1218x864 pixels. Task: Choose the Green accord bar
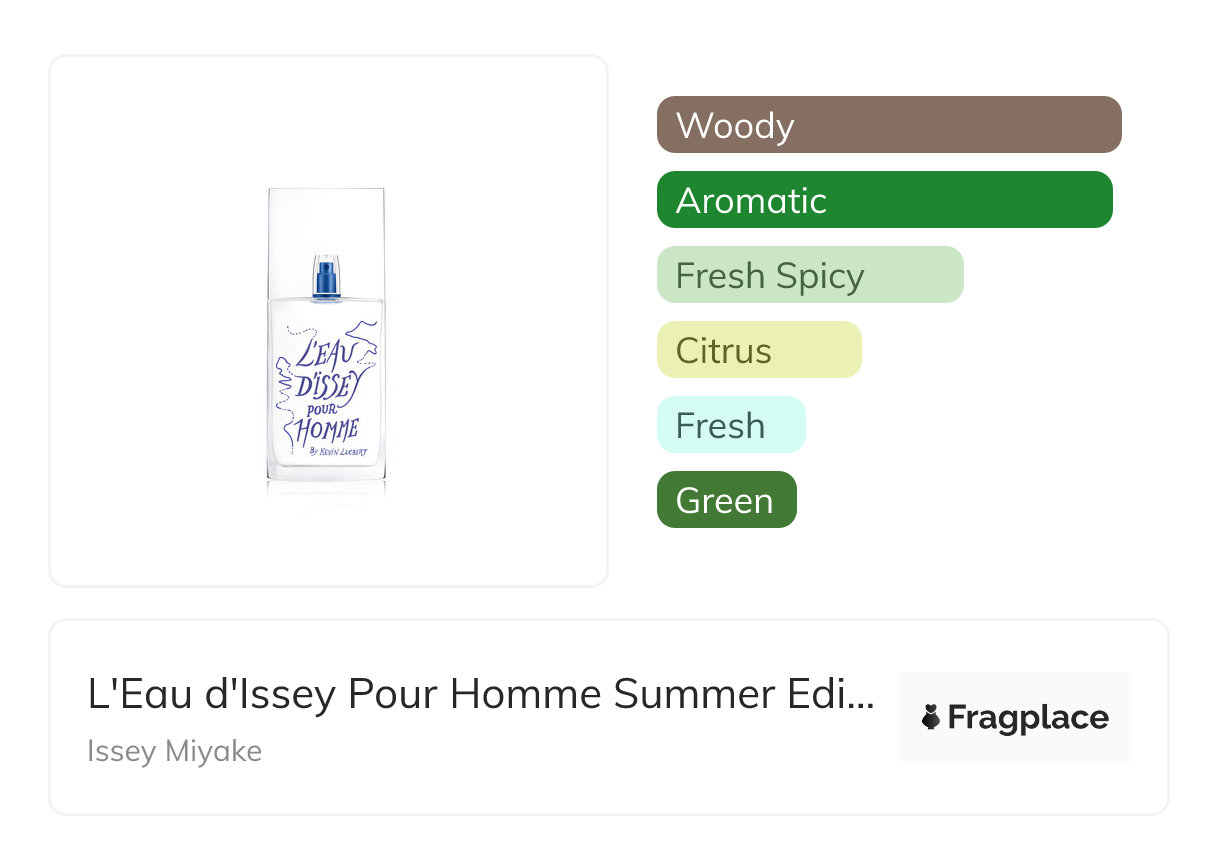tap(726, 500)
